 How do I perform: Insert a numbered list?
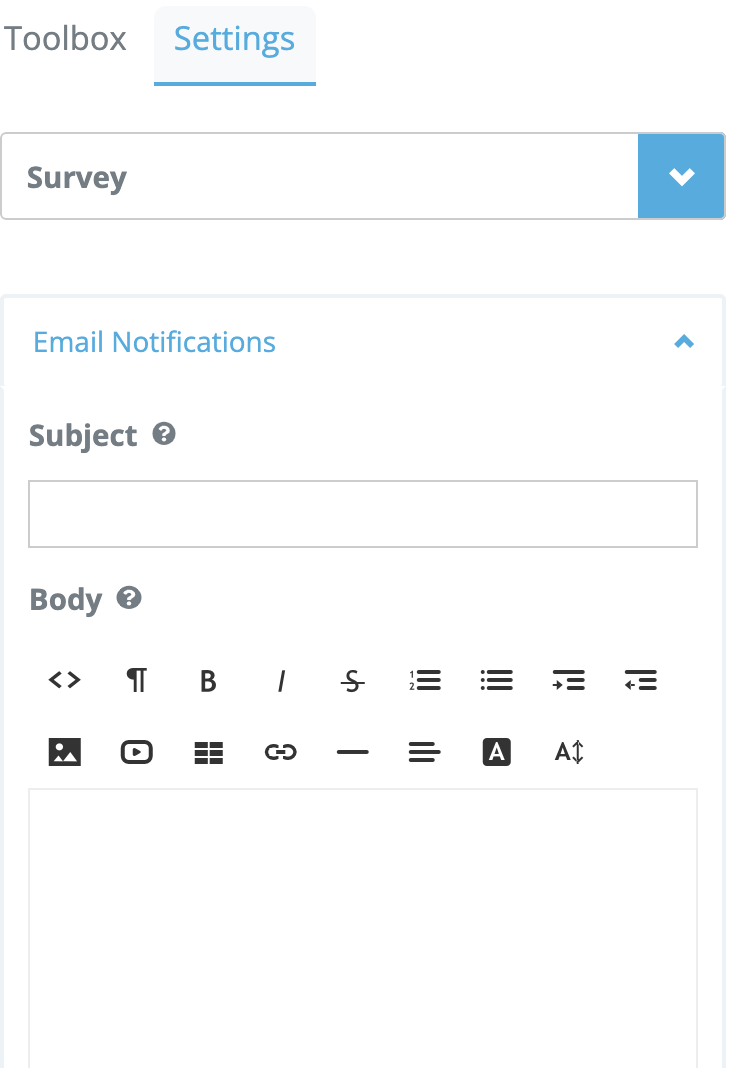[x=425, y=681]
